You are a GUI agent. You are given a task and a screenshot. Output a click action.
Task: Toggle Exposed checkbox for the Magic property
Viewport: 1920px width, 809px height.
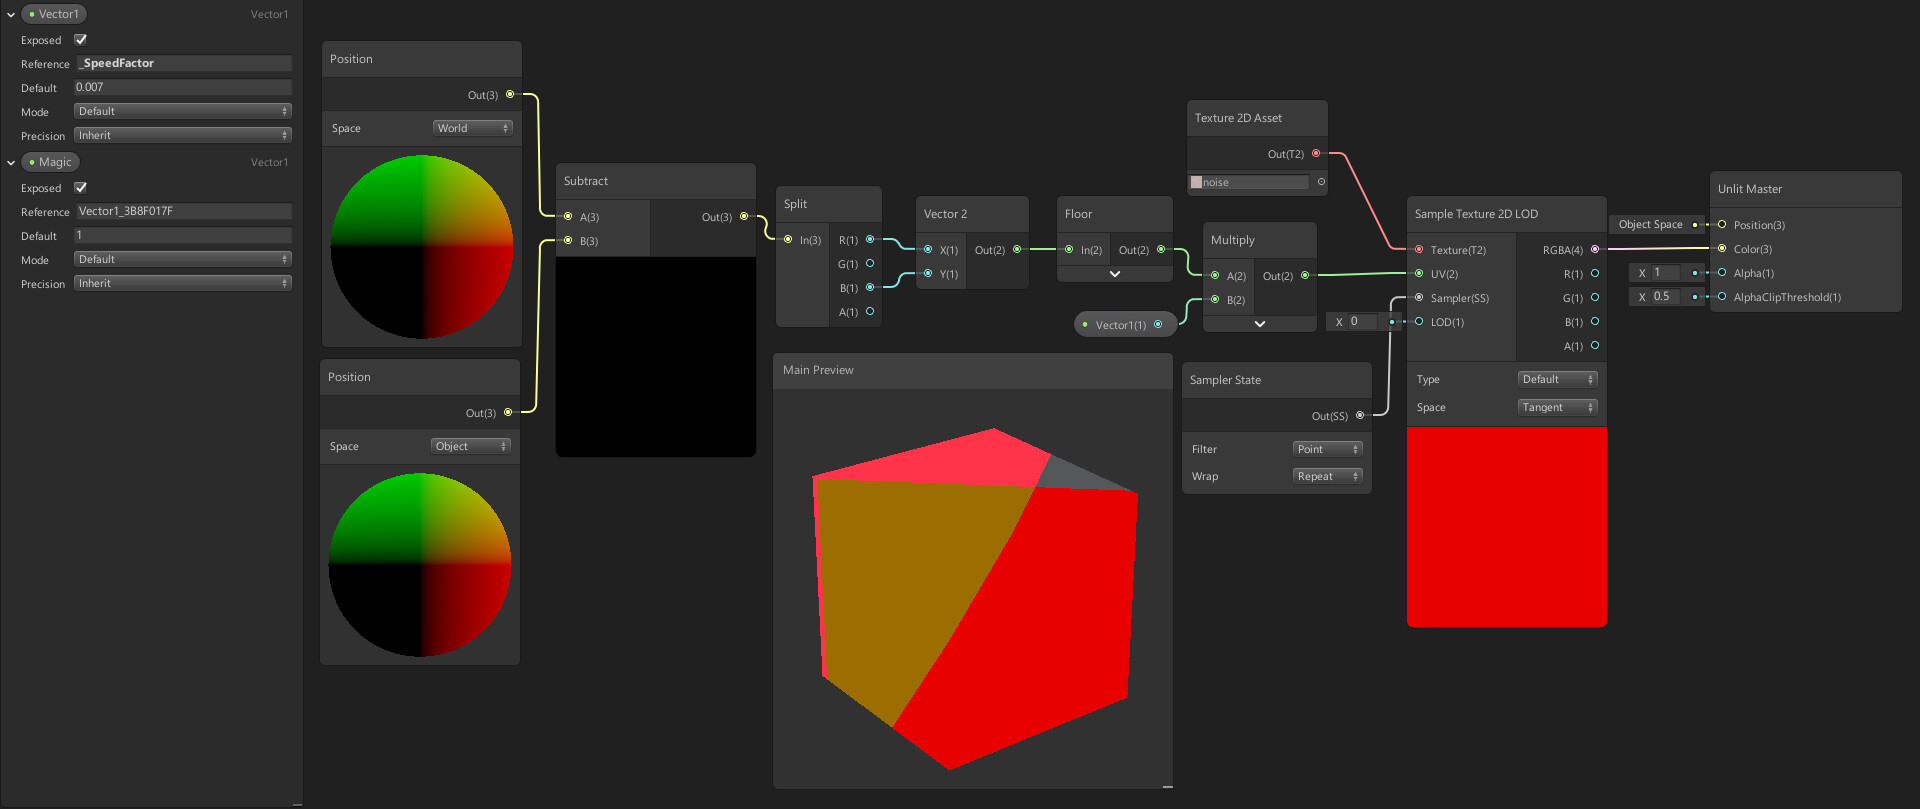click(81, 187)
